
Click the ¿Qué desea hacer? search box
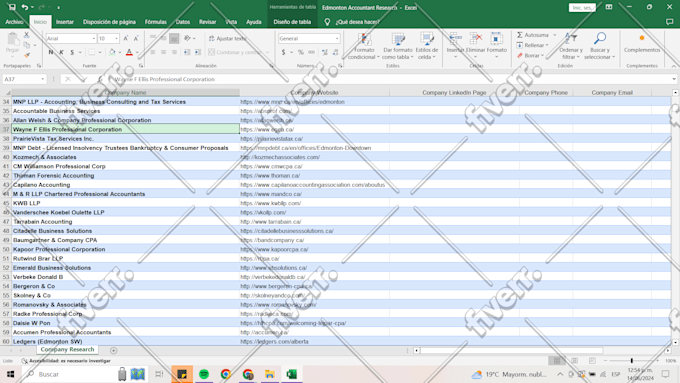coord(357,22)
